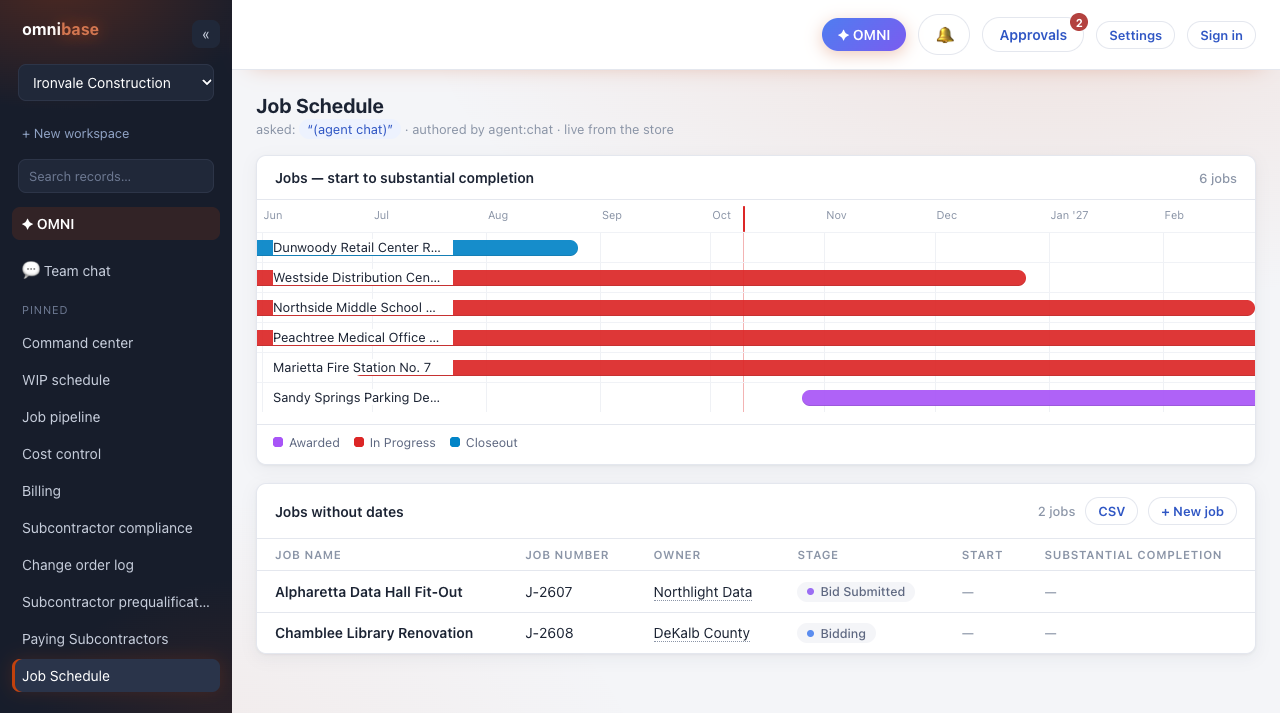Image resolution: width=1280 pixels, height=713 pixels.
Task: Click the Job Number column header
Action: [567, 555]
